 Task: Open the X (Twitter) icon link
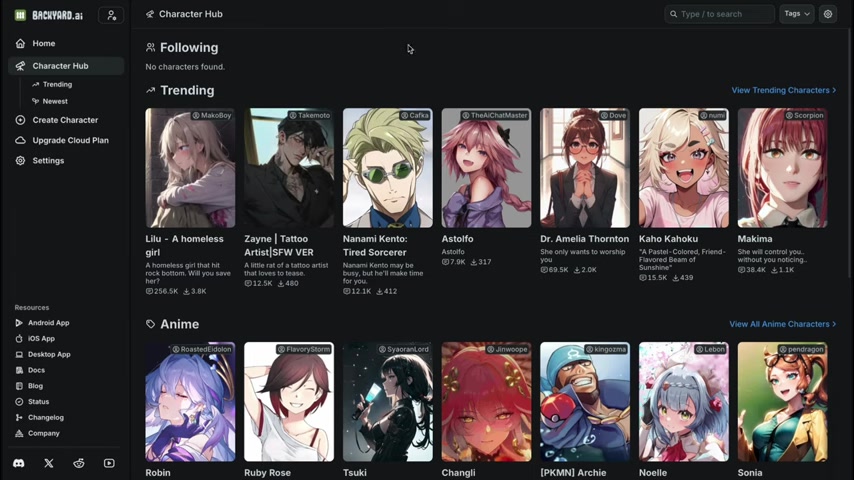(x=48, y=463)
